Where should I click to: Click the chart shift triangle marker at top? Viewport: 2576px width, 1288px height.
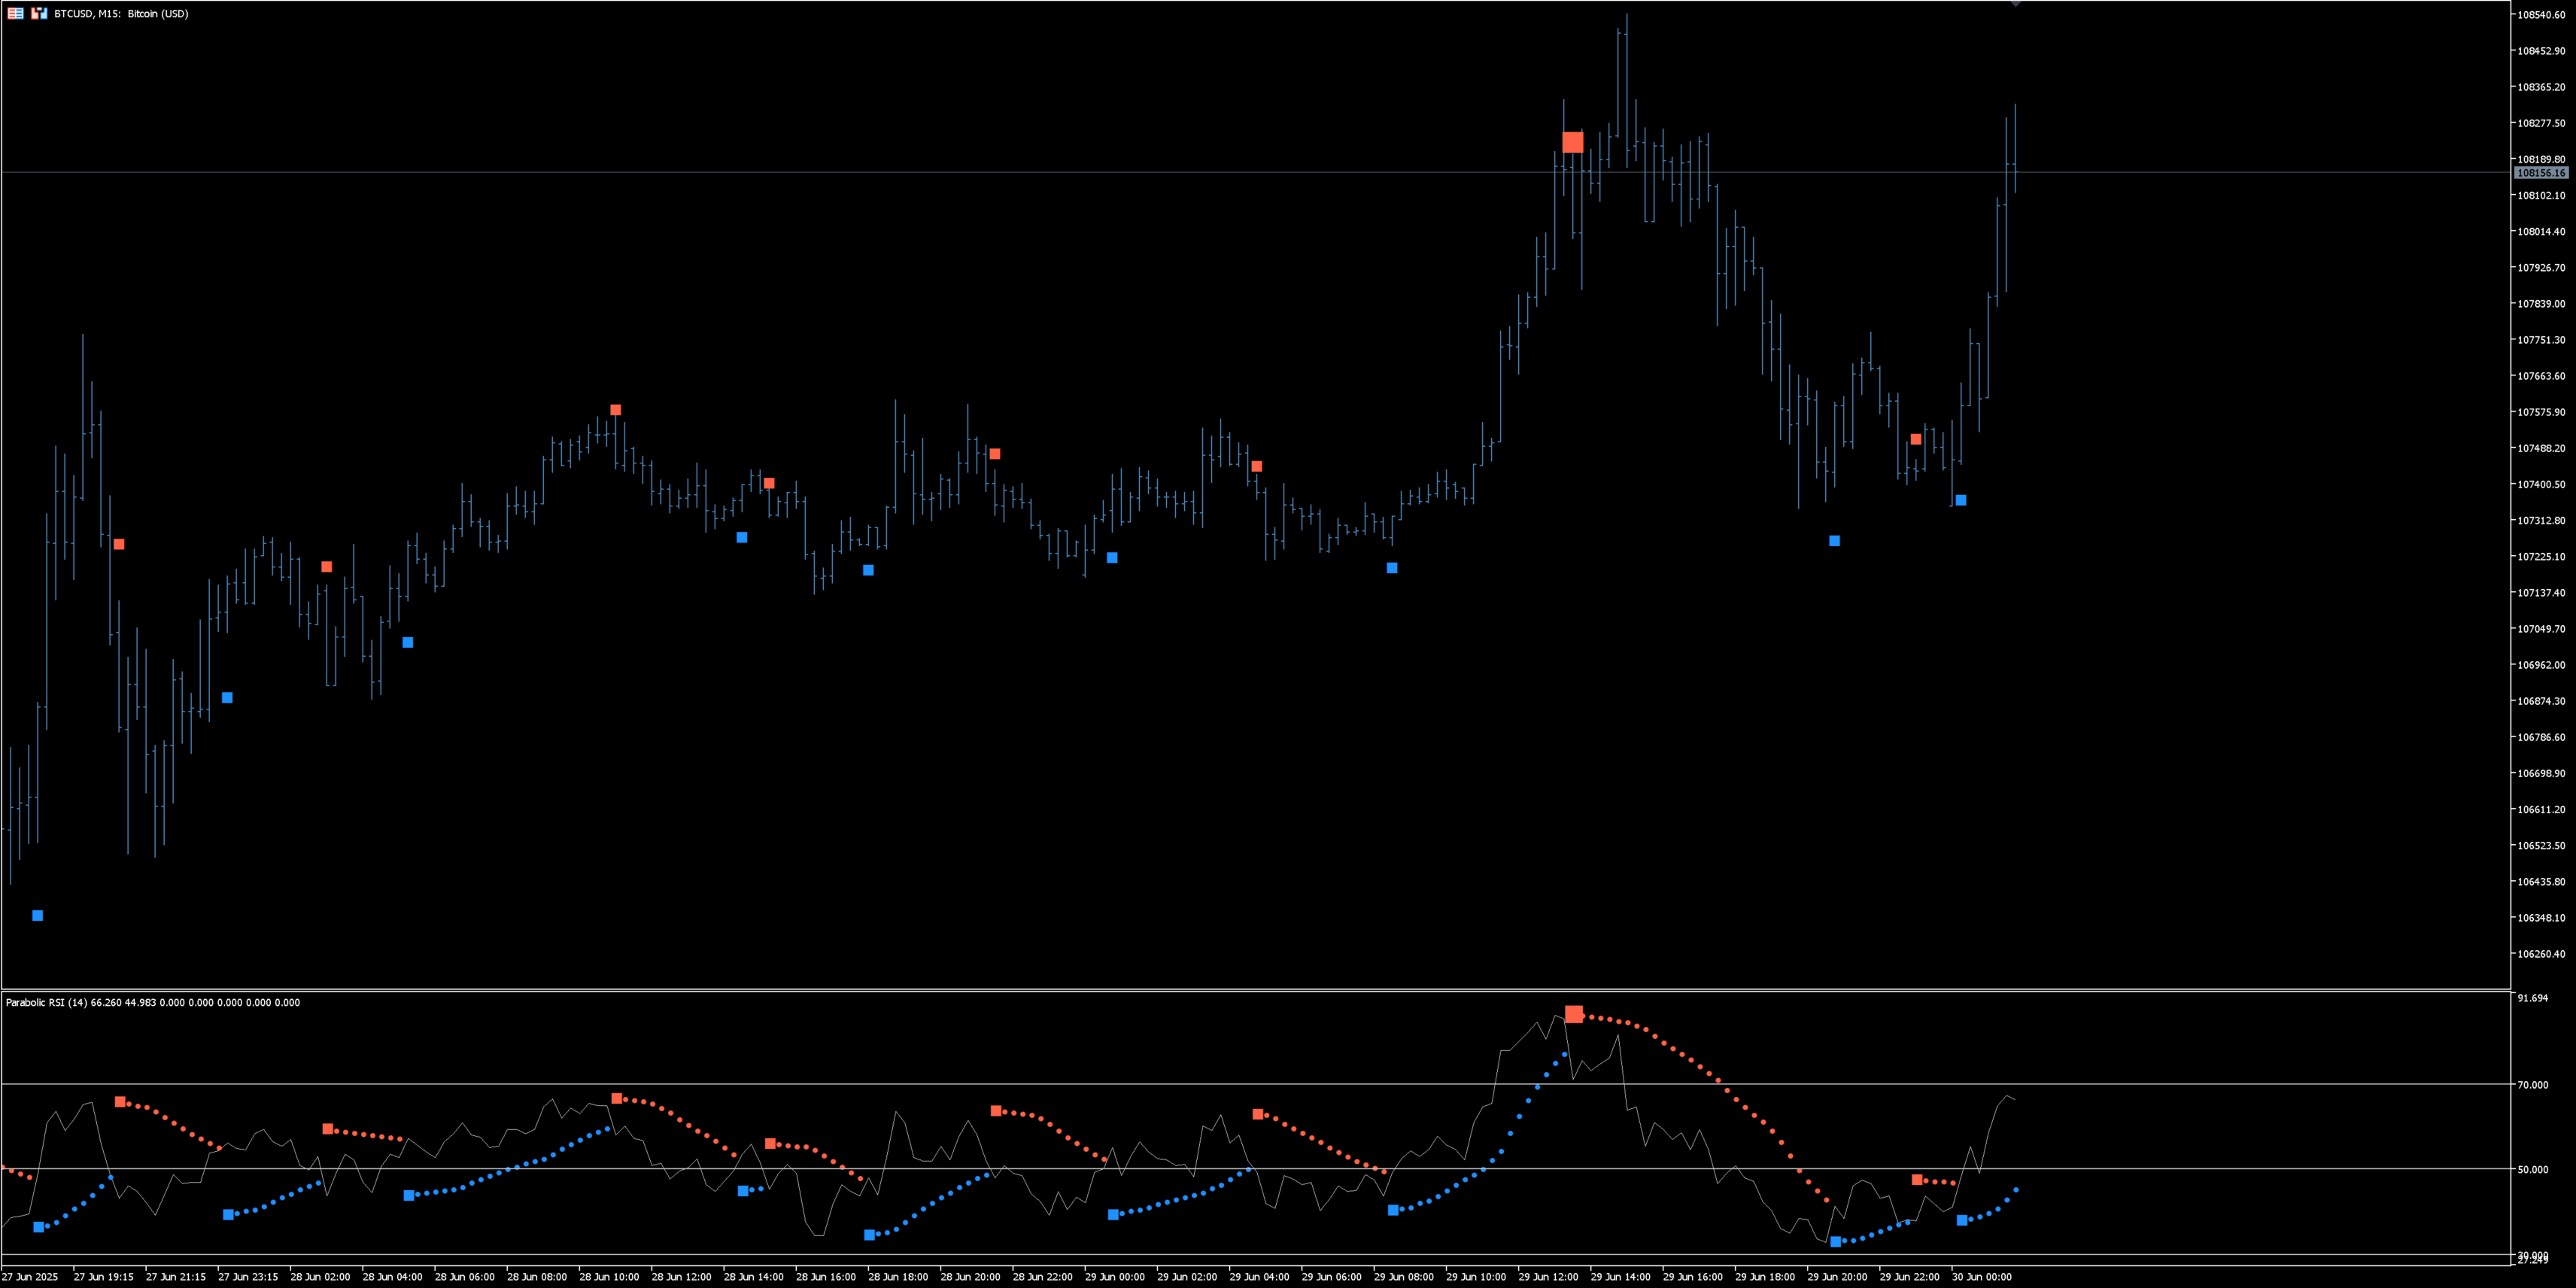pos(2015,4)
